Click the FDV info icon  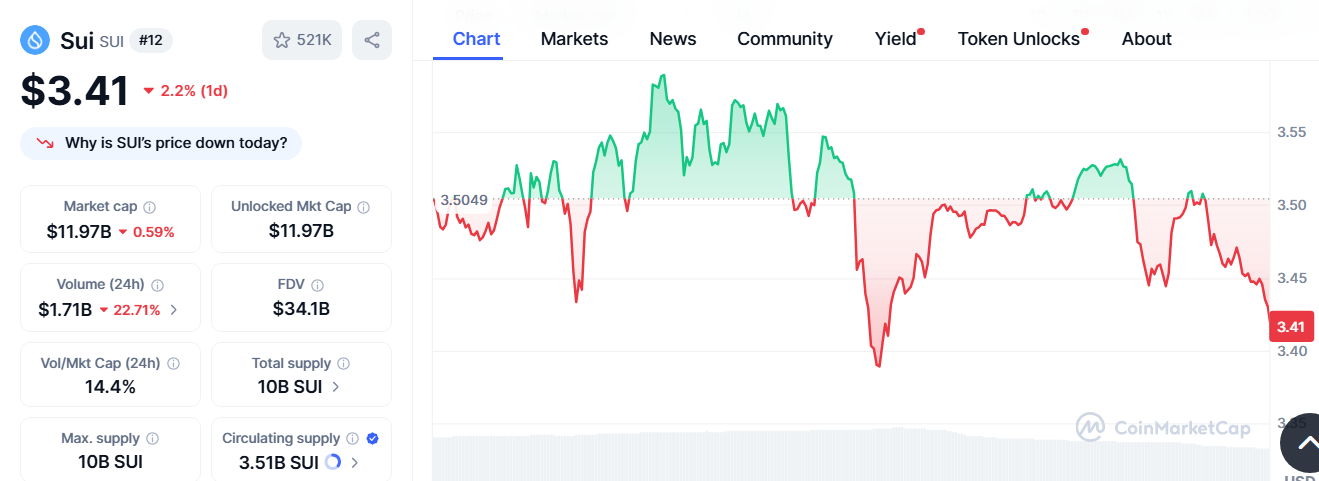317,285
